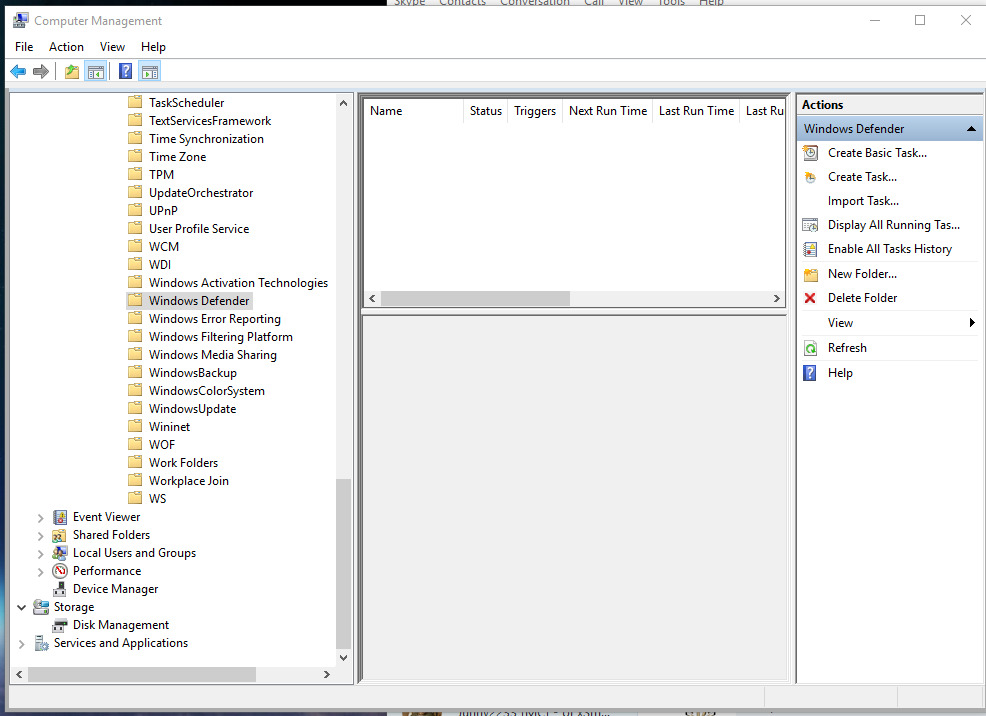This screenshot has height=716, width=986.
Task: Click task list horizontal scrollbar right arrow
Action: [x=777, y=299]
